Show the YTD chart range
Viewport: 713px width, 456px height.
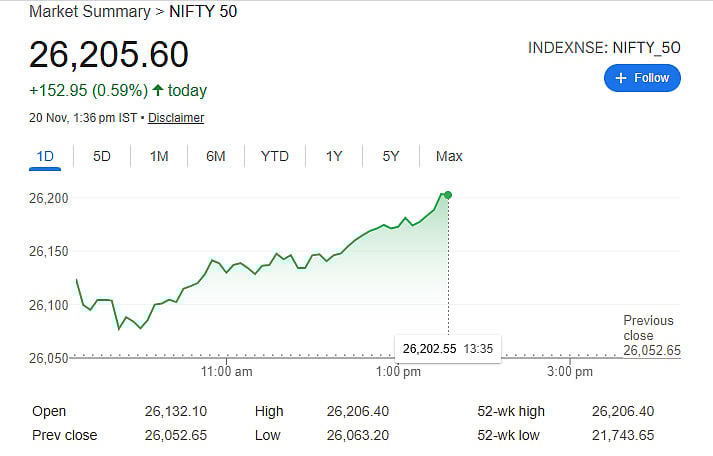pos(275,156)
